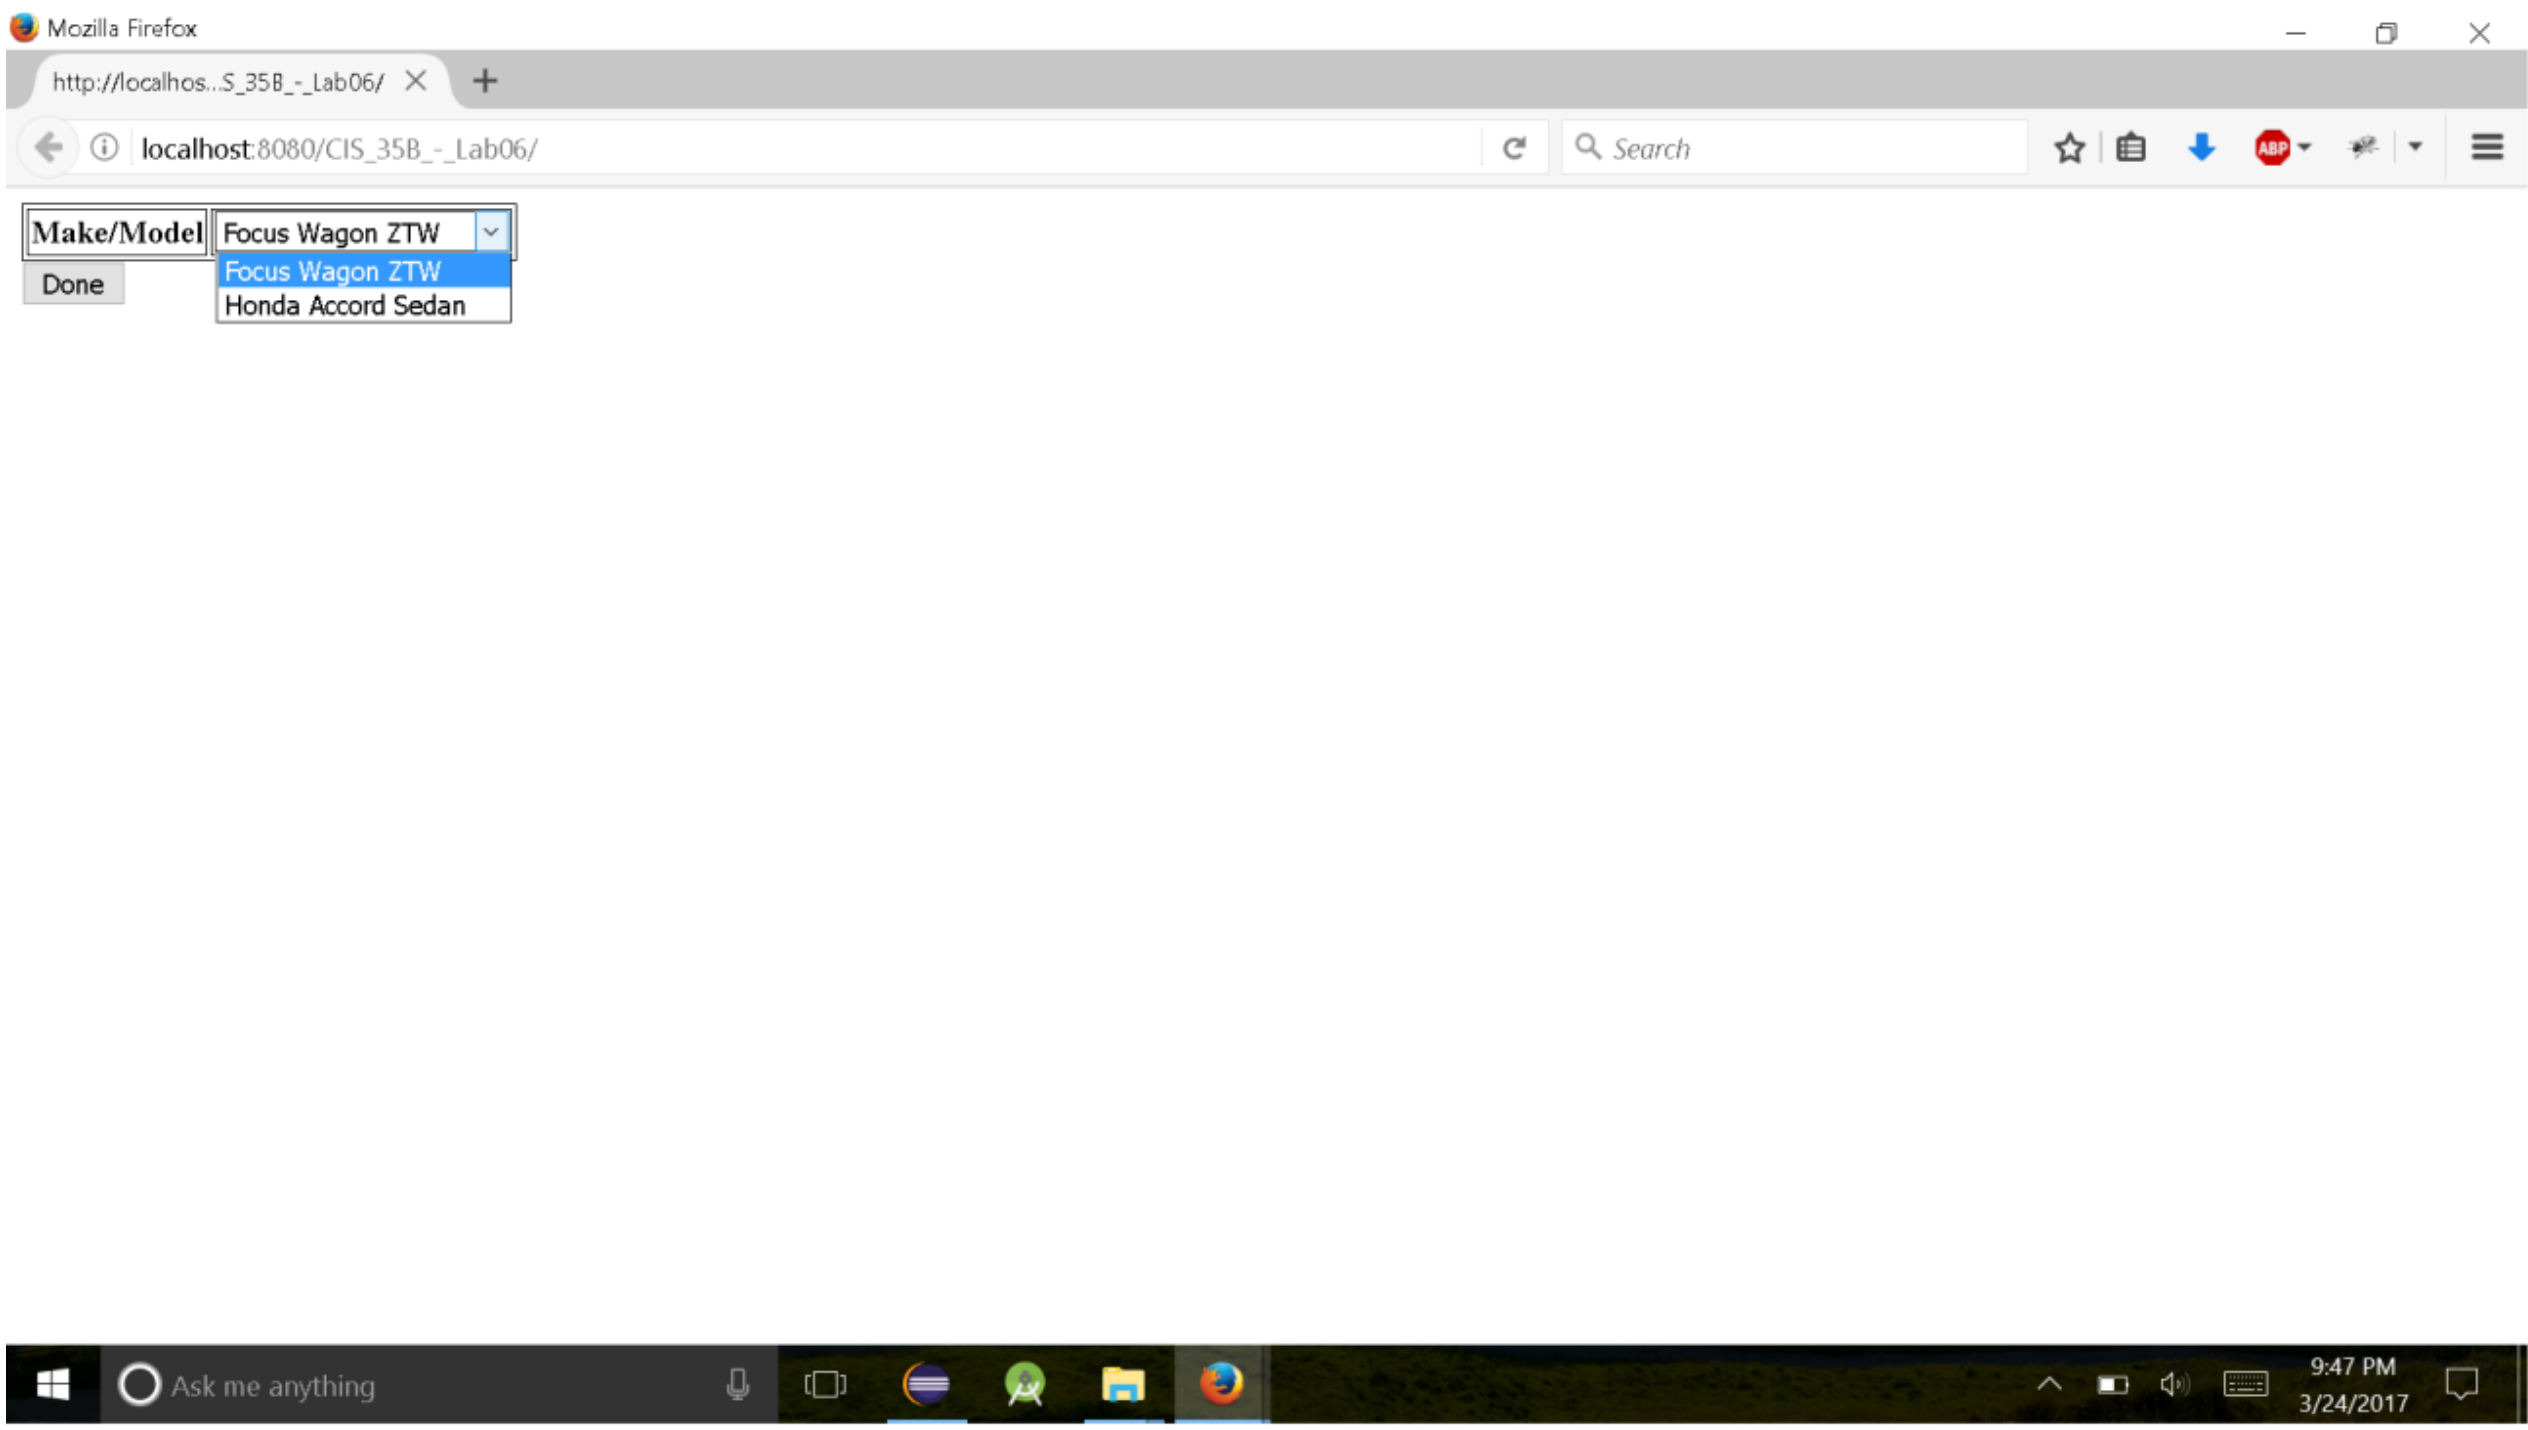Choose Focus Wagon ZTW option

pos(332,271)
